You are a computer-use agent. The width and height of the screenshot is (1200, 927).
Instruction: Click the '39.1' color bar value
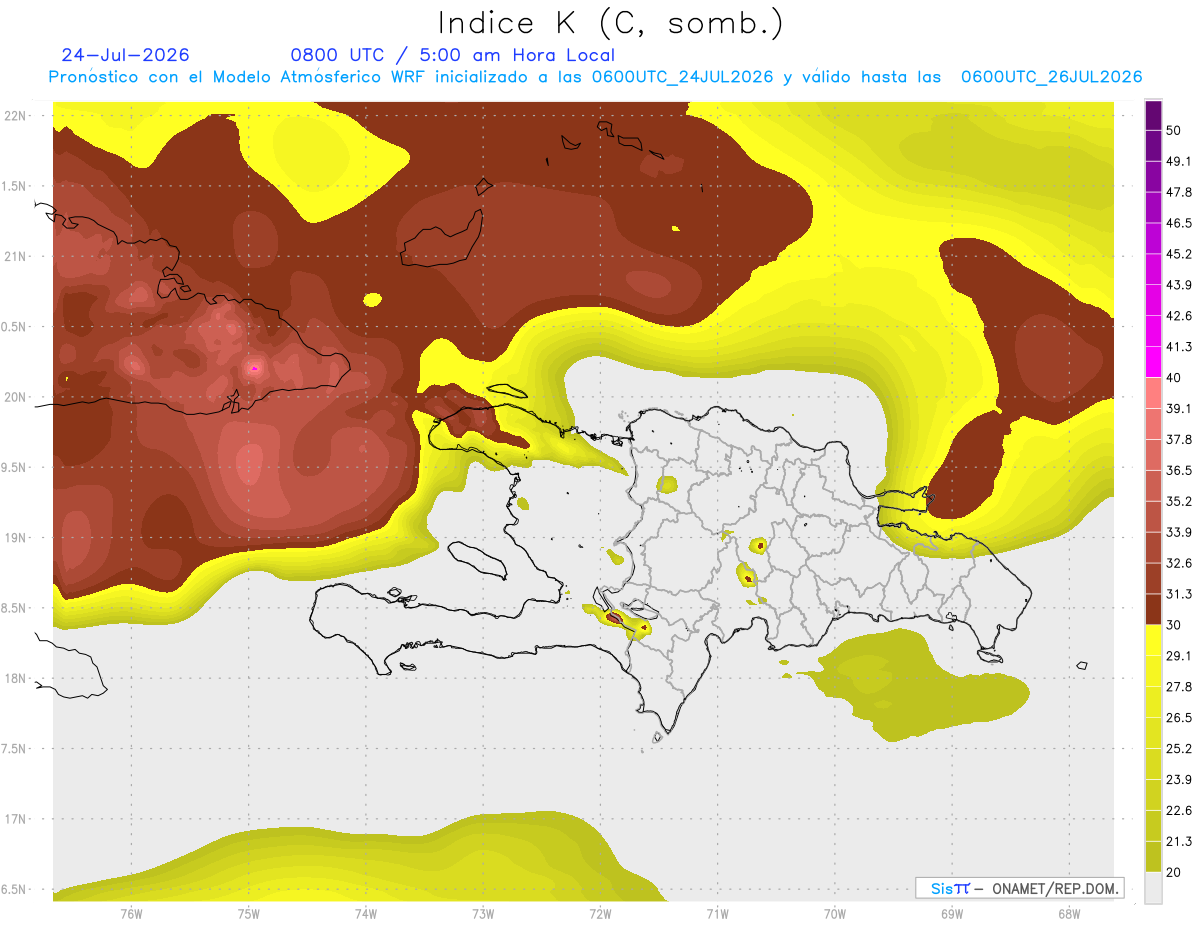click(x=1179, y=408)
